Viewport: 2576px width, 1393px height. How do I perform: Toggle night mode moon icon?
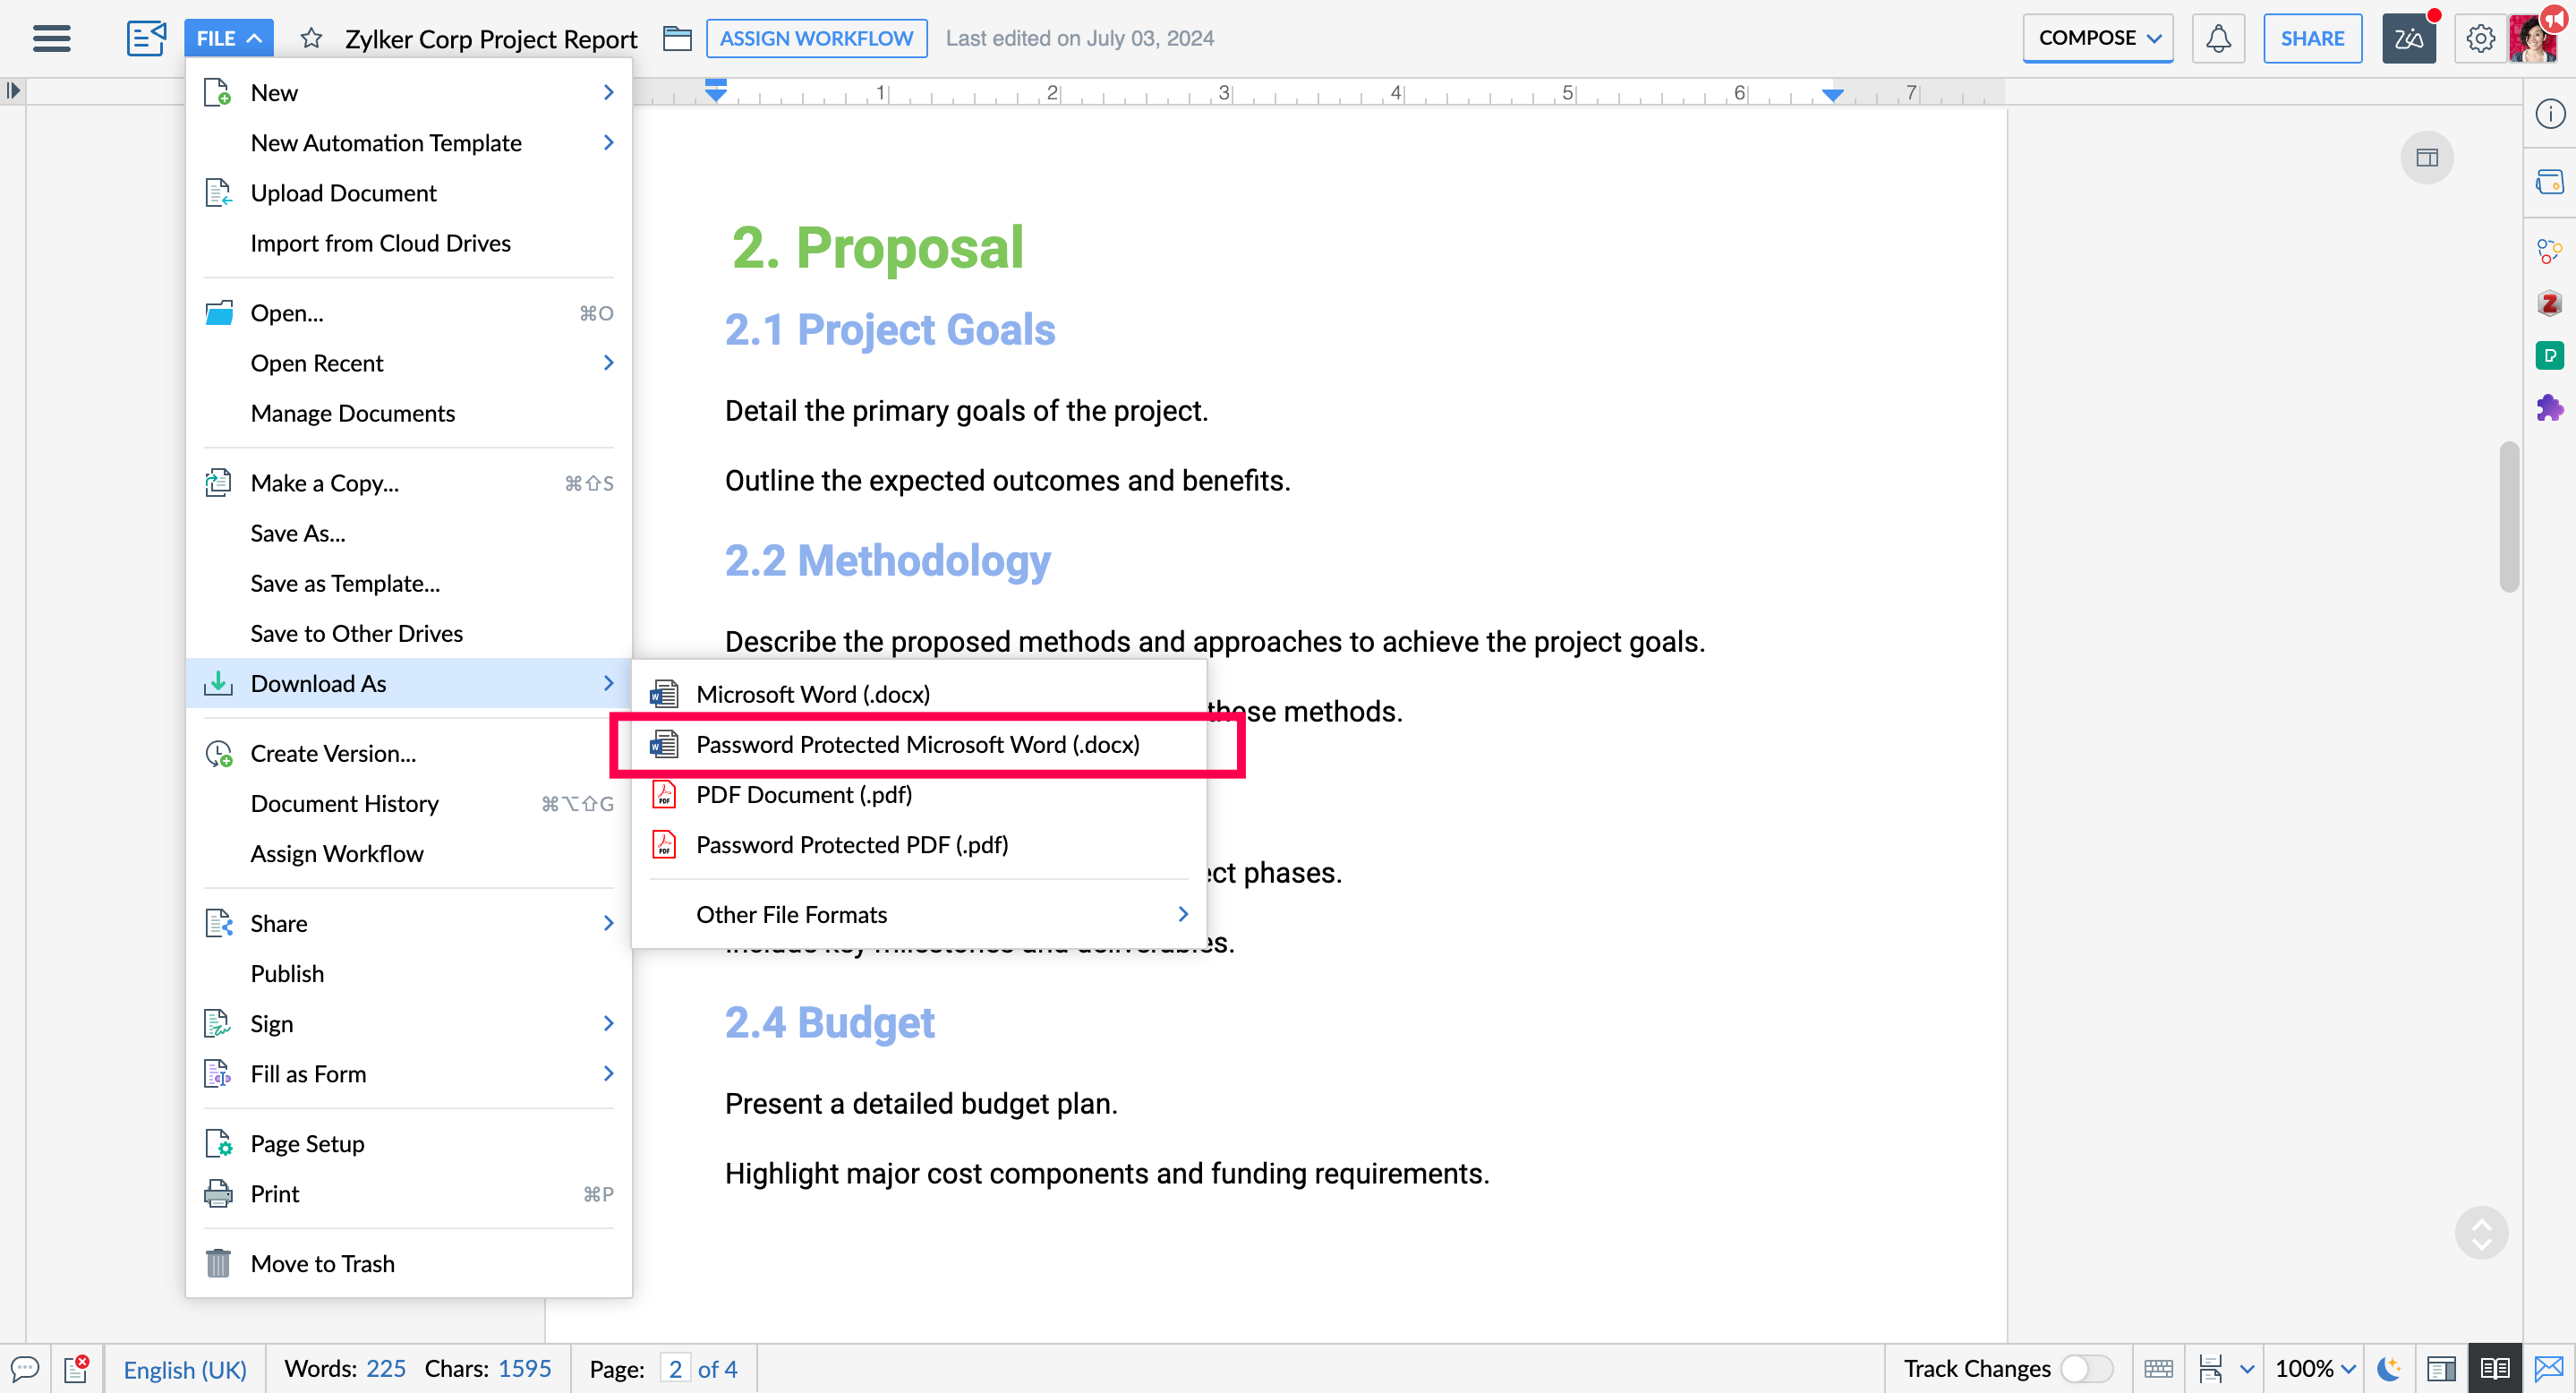click(x=2389, y=1367)
